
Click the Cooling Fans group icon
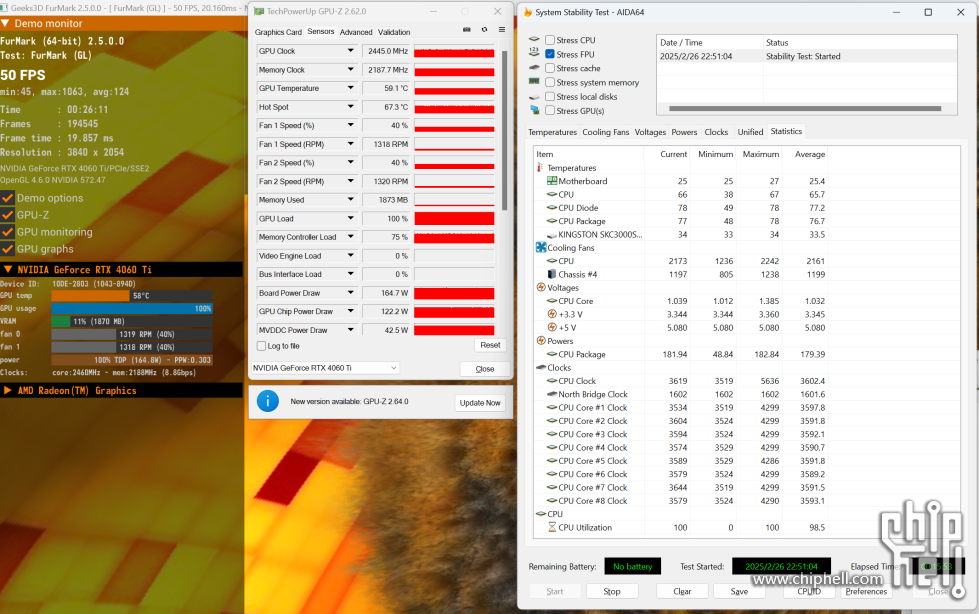(x=541, y=247)
